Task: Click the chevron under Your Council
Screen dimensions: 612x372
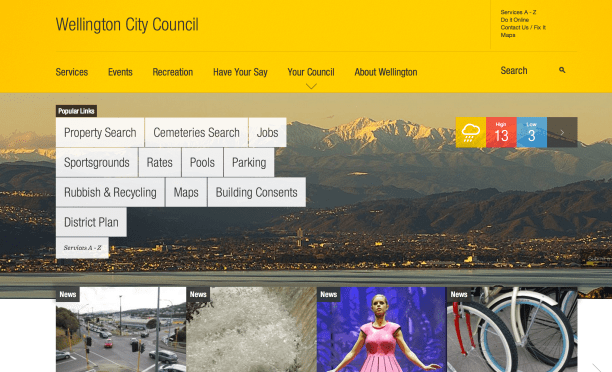Action: (x=311, y=86)
